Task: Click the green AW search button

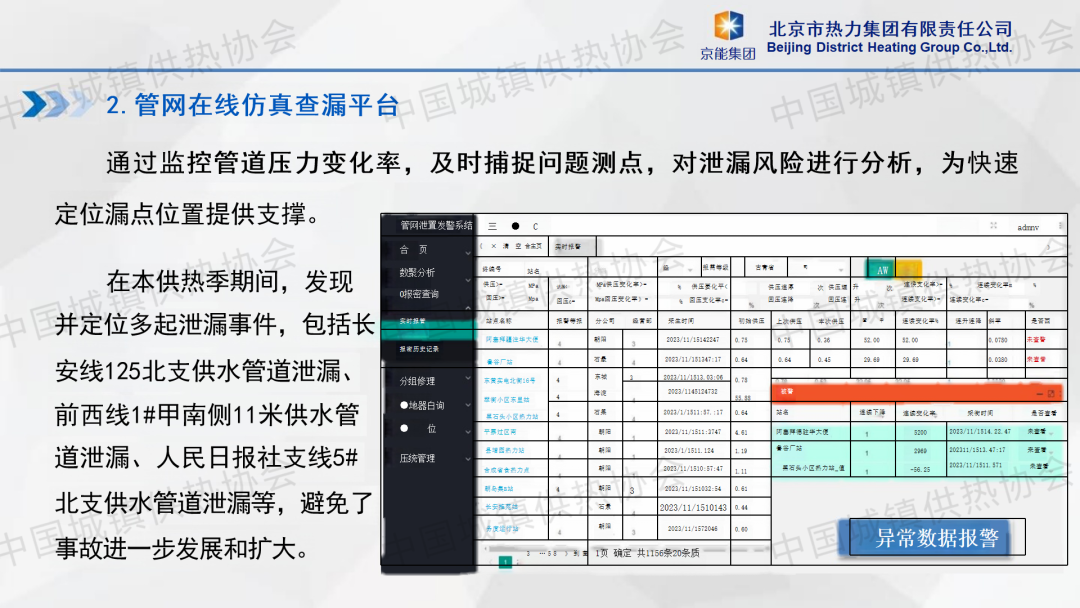Action: pyautogui.click(x=881, y=269)
